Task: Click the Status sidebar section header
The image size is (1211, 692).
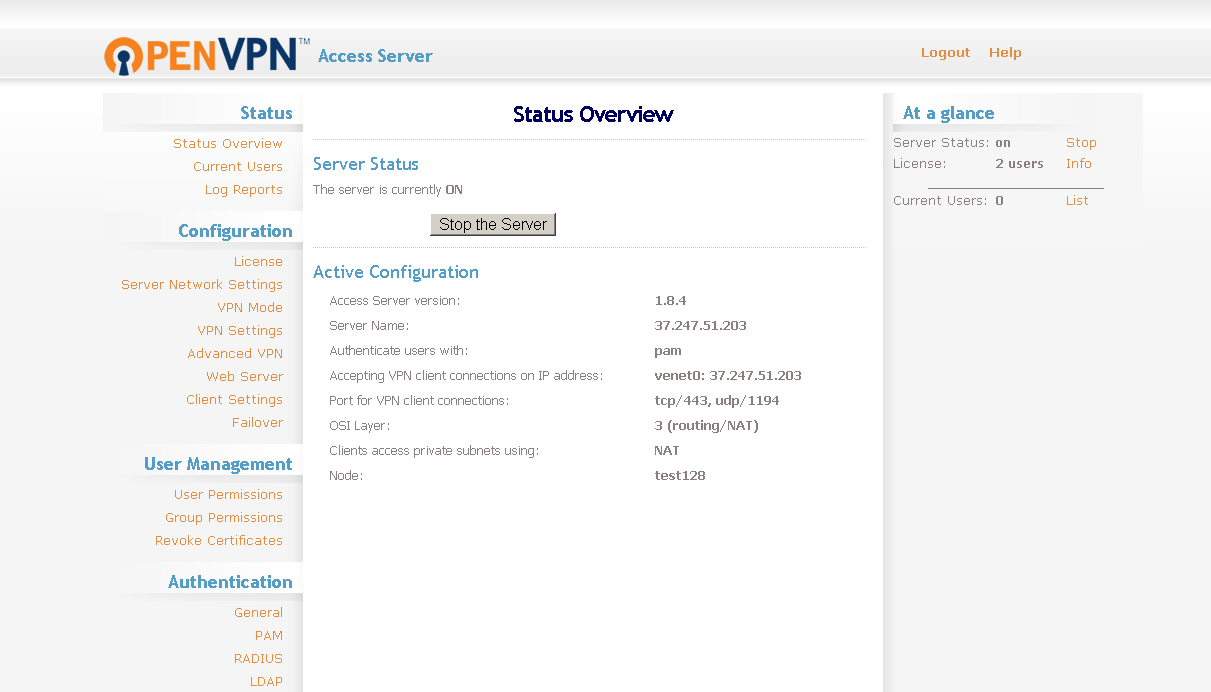Action: tap(266, 113)
